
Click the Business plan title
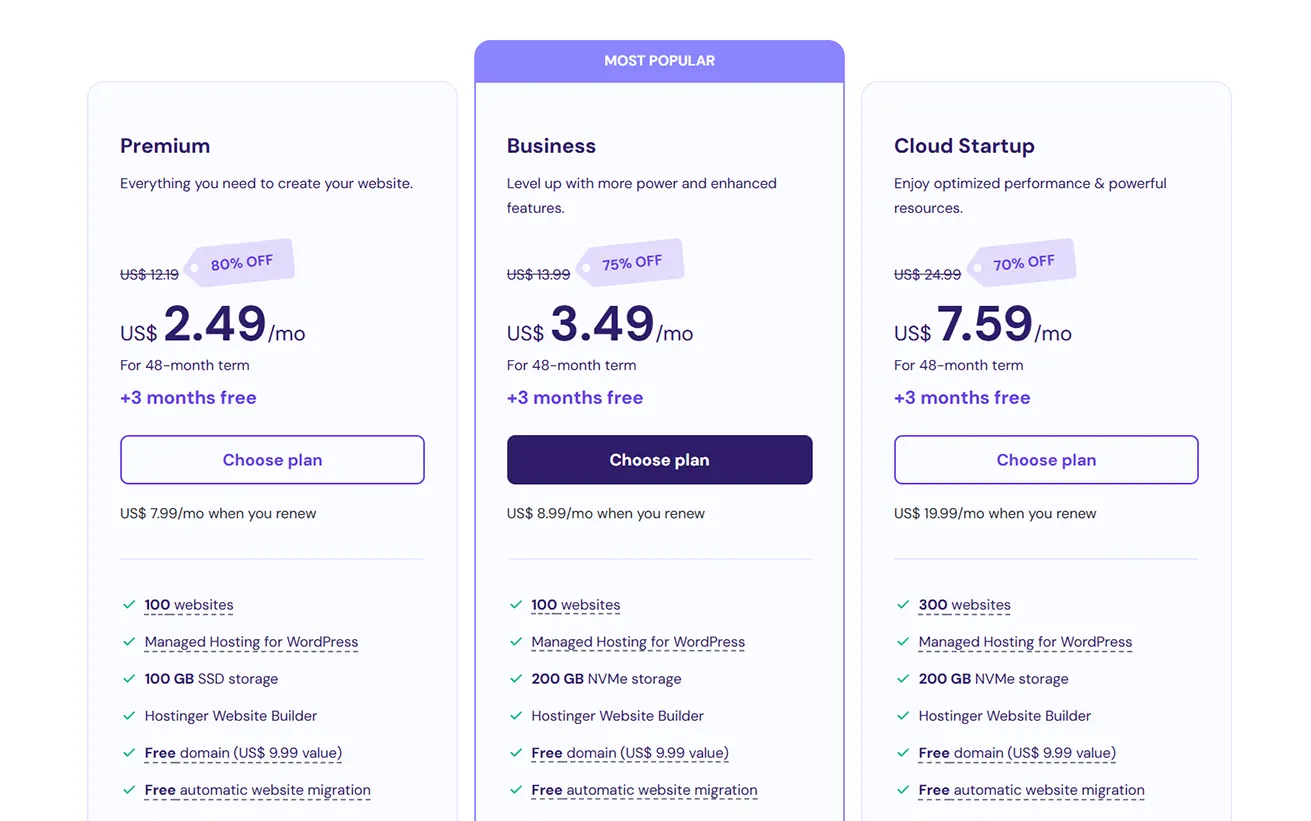tap(551, 146)
